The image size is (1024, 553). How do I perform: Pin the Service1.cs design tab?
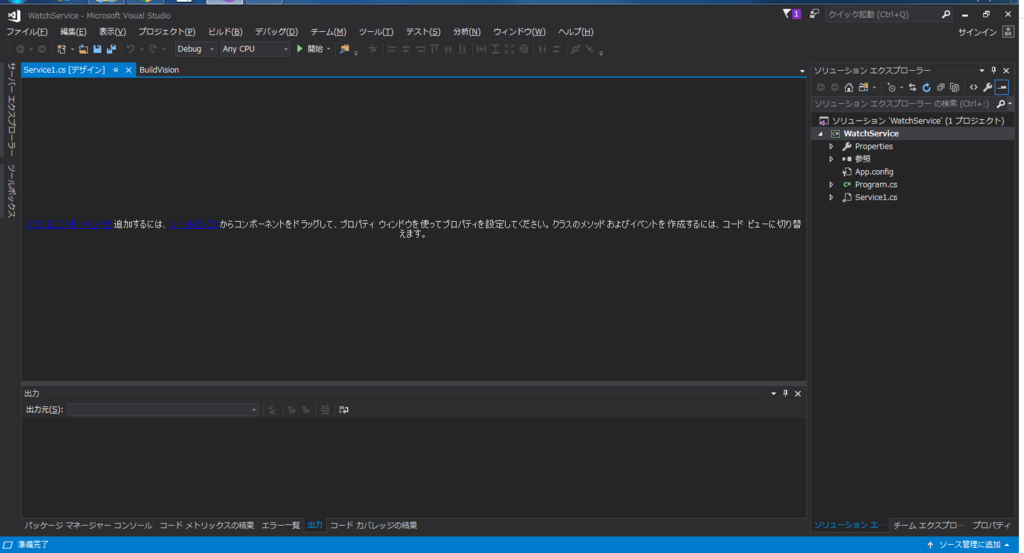pyautogui.click(x=116, y=70)
